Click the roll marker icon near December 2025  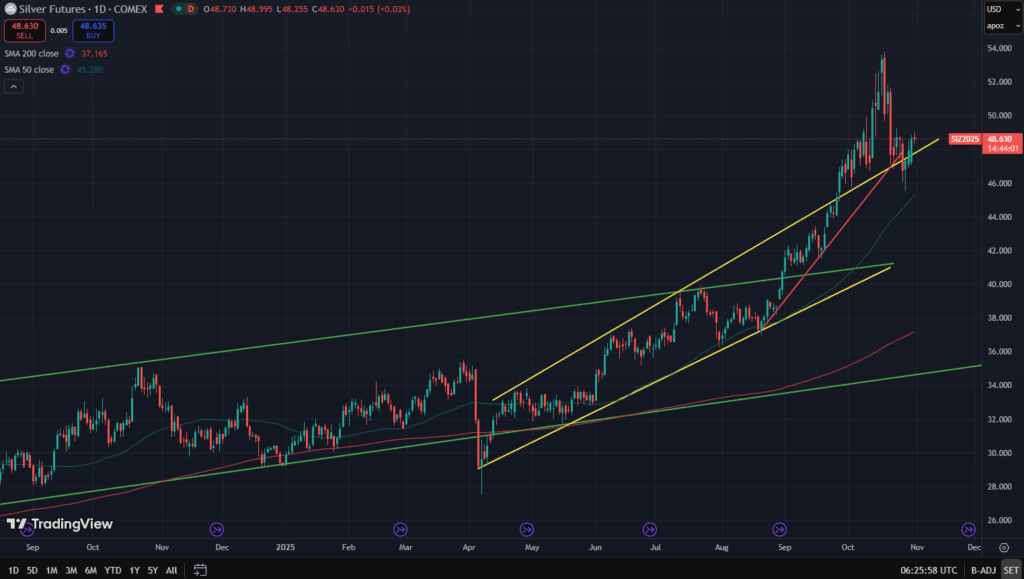click(x=967, y=529)
